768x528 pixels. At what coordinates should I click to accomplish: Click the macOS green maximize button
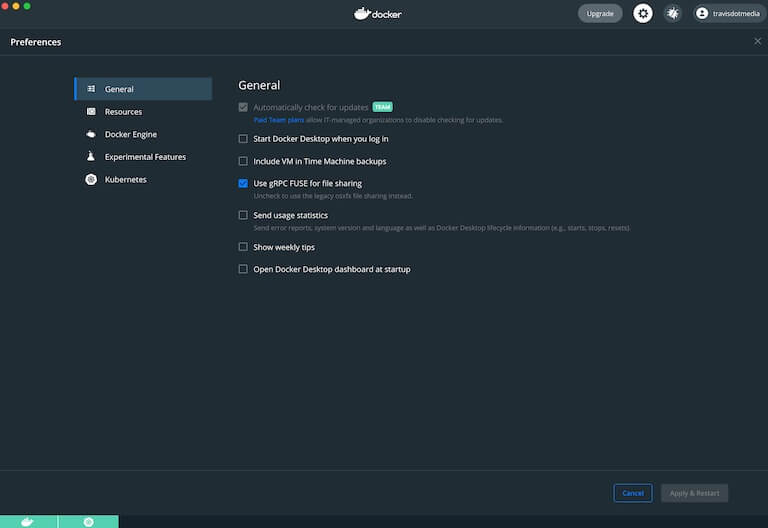pos(27,6)
